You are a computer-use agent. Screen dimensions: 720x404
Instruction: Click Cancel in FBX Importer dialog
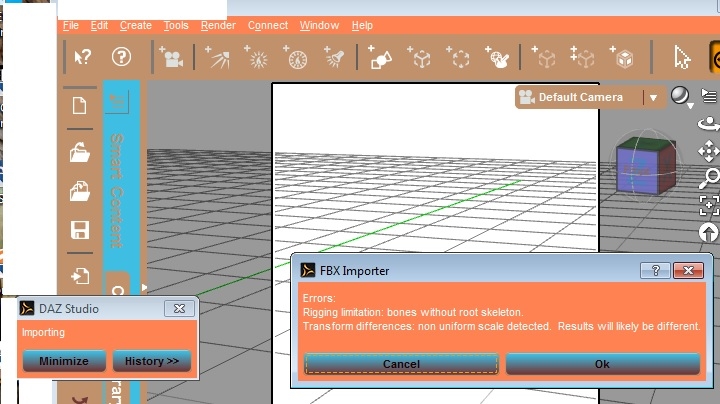(401, 364)
